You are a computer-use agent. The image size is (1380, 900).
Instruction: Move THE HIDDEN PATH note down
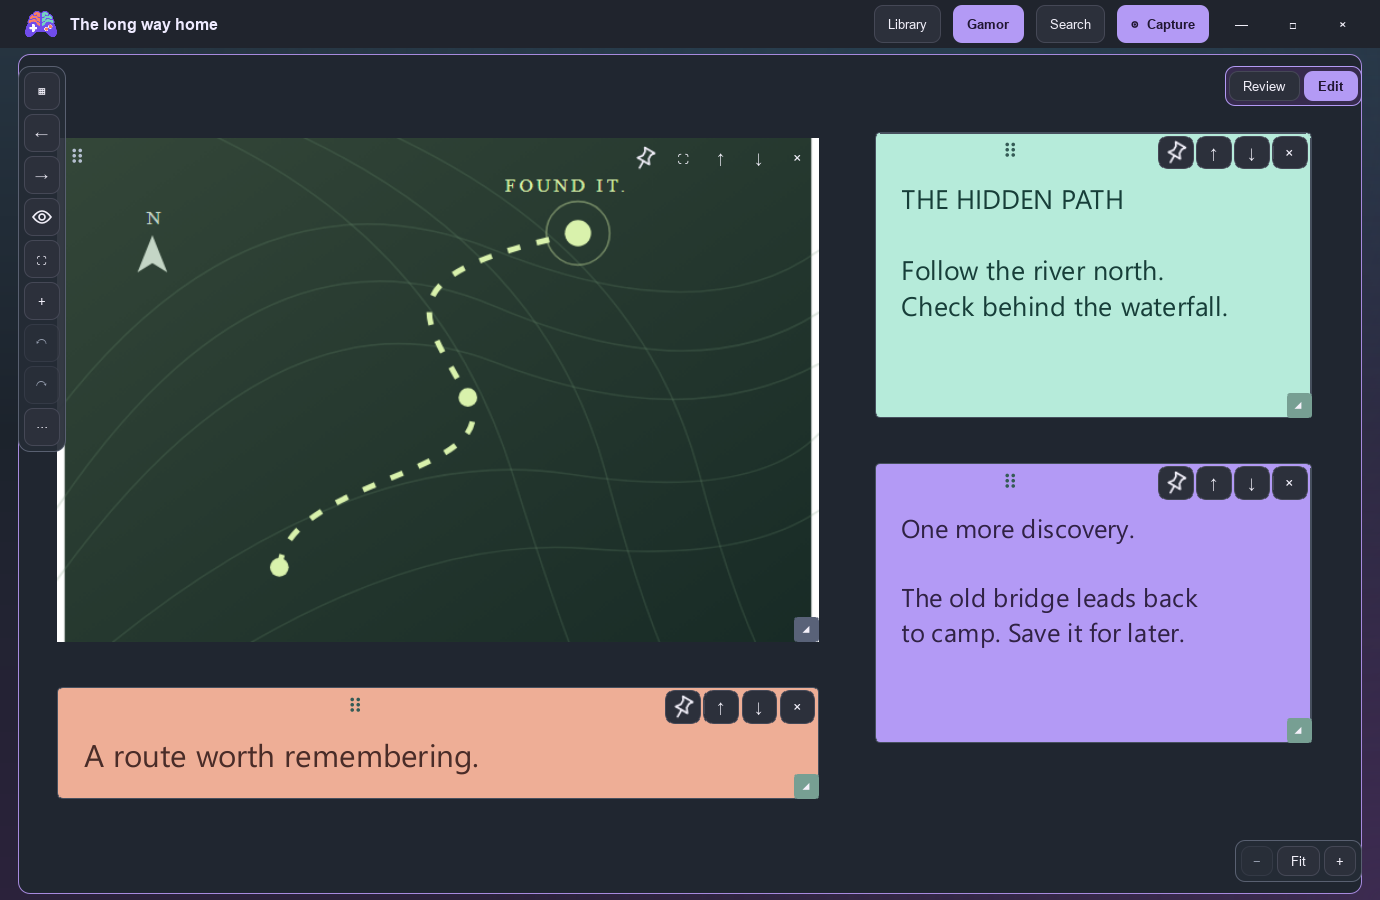pyautogui.click(x=1252, y=152)
